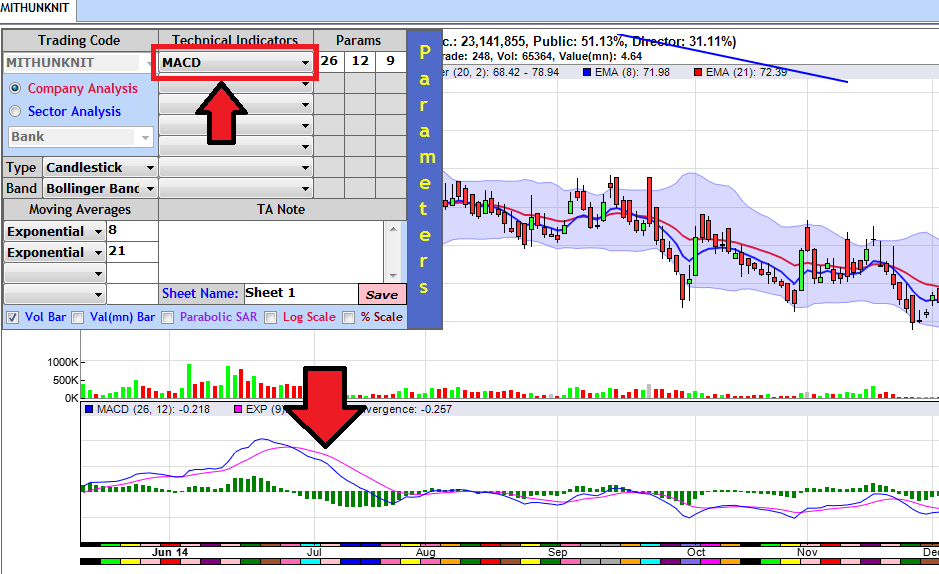The height and width of the screenshot is (574, 939).
Task: Select the Company Analysis radio button
Action: 15,88
